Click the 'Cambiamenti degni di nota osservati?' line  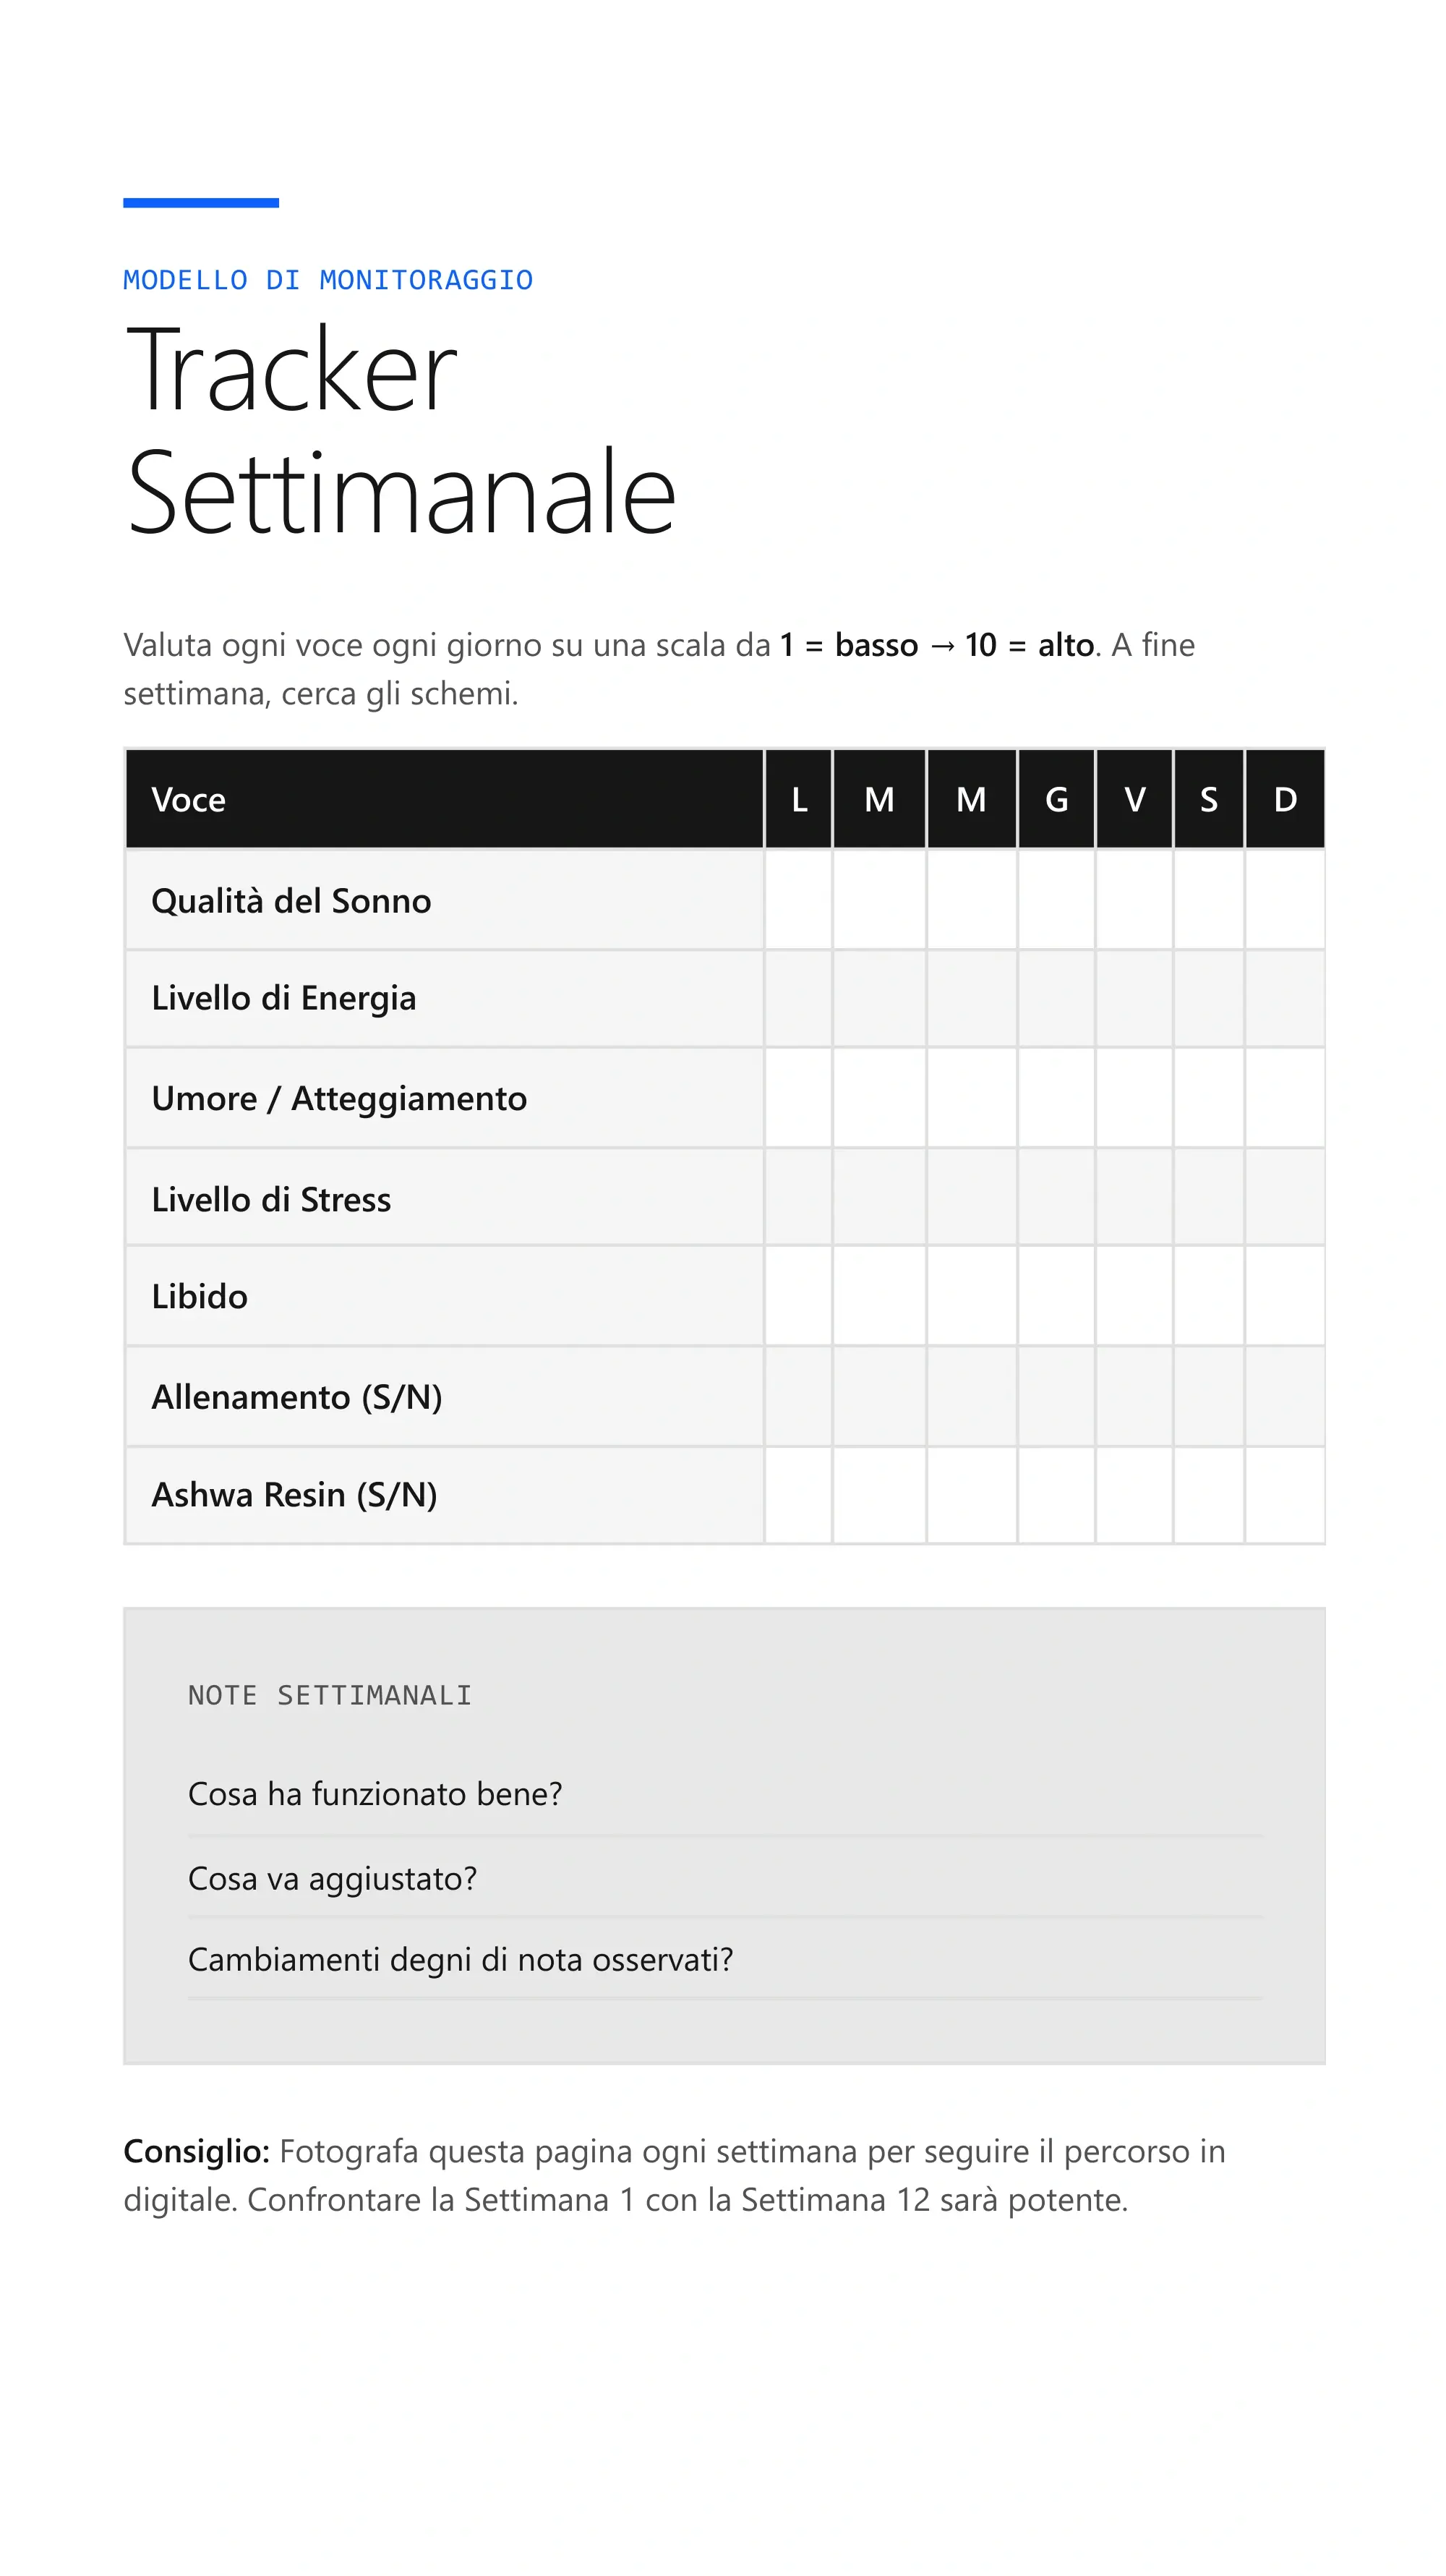(725, 1959)
